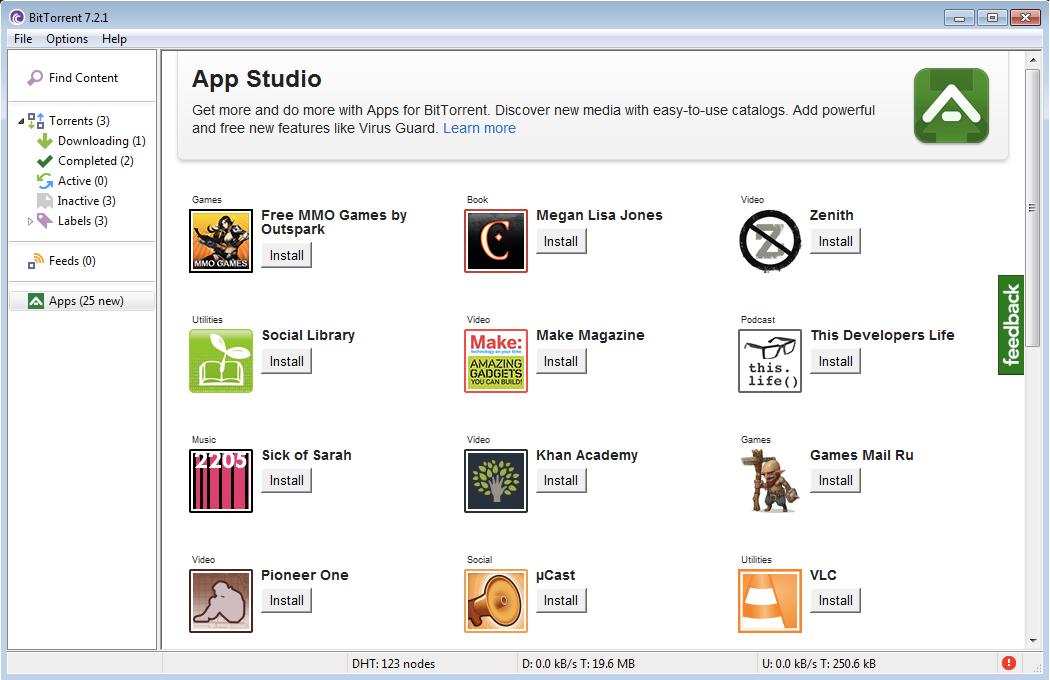The width and height of the screenshot is (1050, 680).
Task: Click the VLC traffic cone icon
Action: 770,601
